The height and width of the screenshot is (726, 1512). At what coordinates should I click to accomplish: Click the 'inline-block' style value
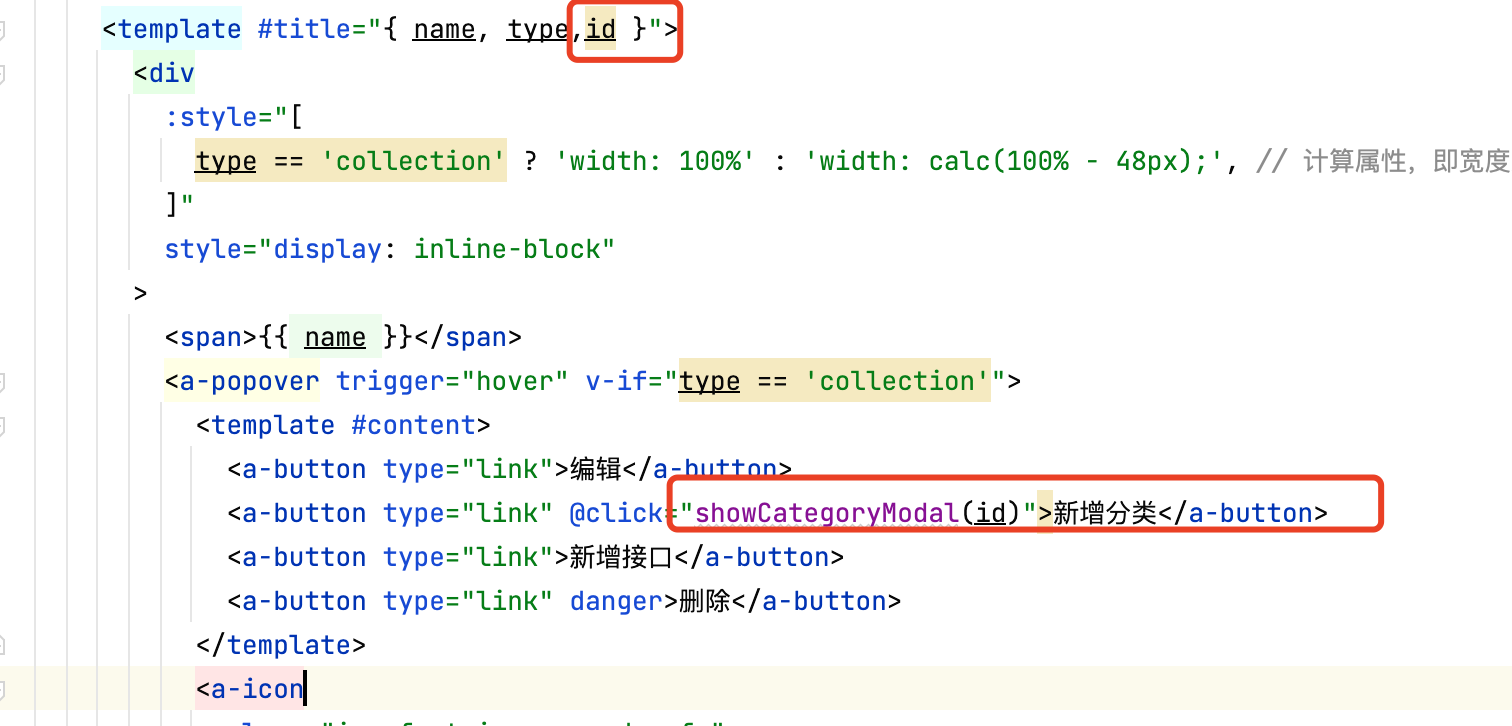tap(506, 250)
